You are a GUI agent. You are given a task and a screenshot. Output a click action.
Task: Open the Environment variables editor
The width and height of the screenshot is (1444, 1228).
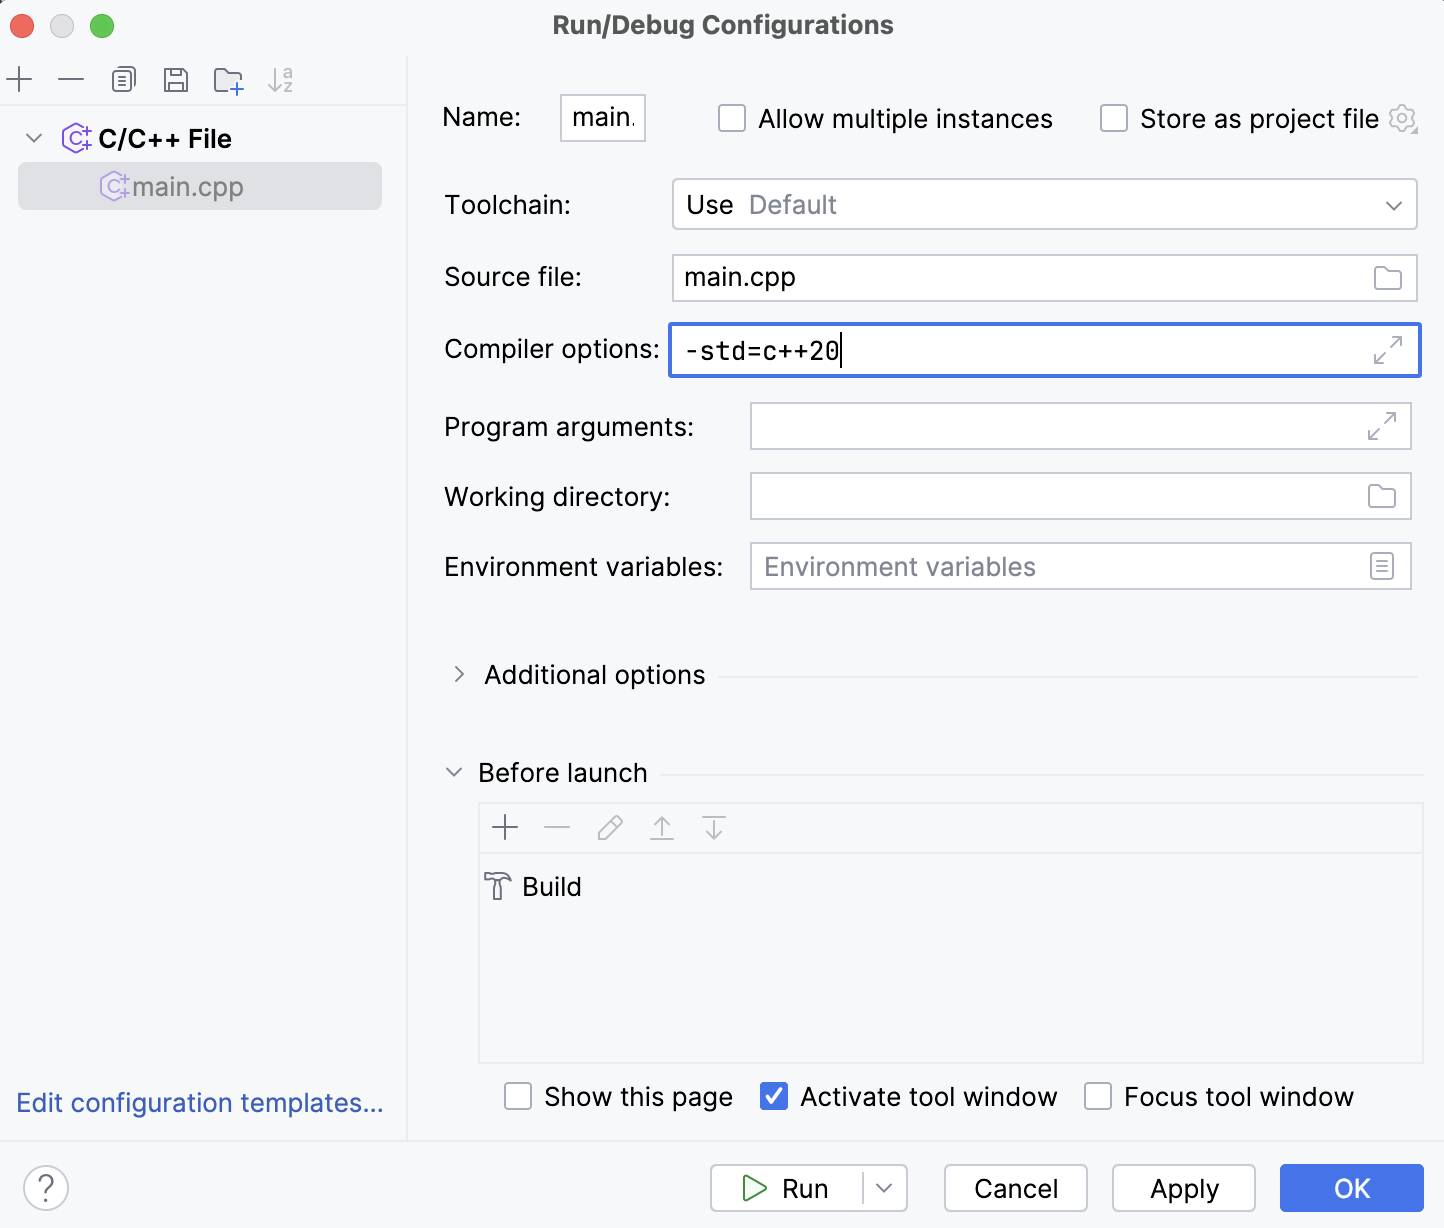point(1382,566)
